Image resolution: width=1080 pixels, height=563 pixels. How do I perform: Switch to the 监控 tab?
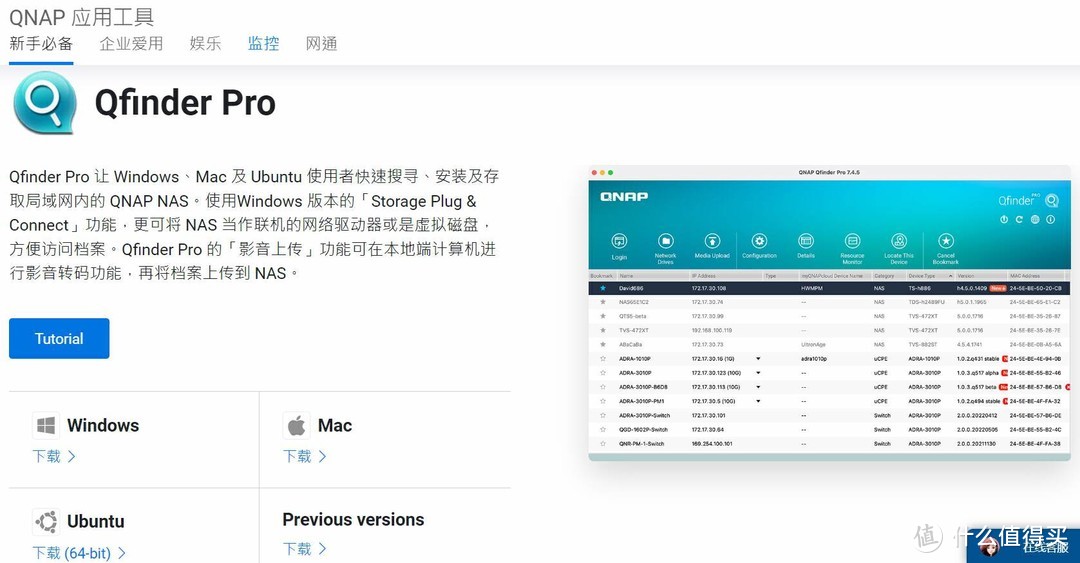tap(264, 43)
